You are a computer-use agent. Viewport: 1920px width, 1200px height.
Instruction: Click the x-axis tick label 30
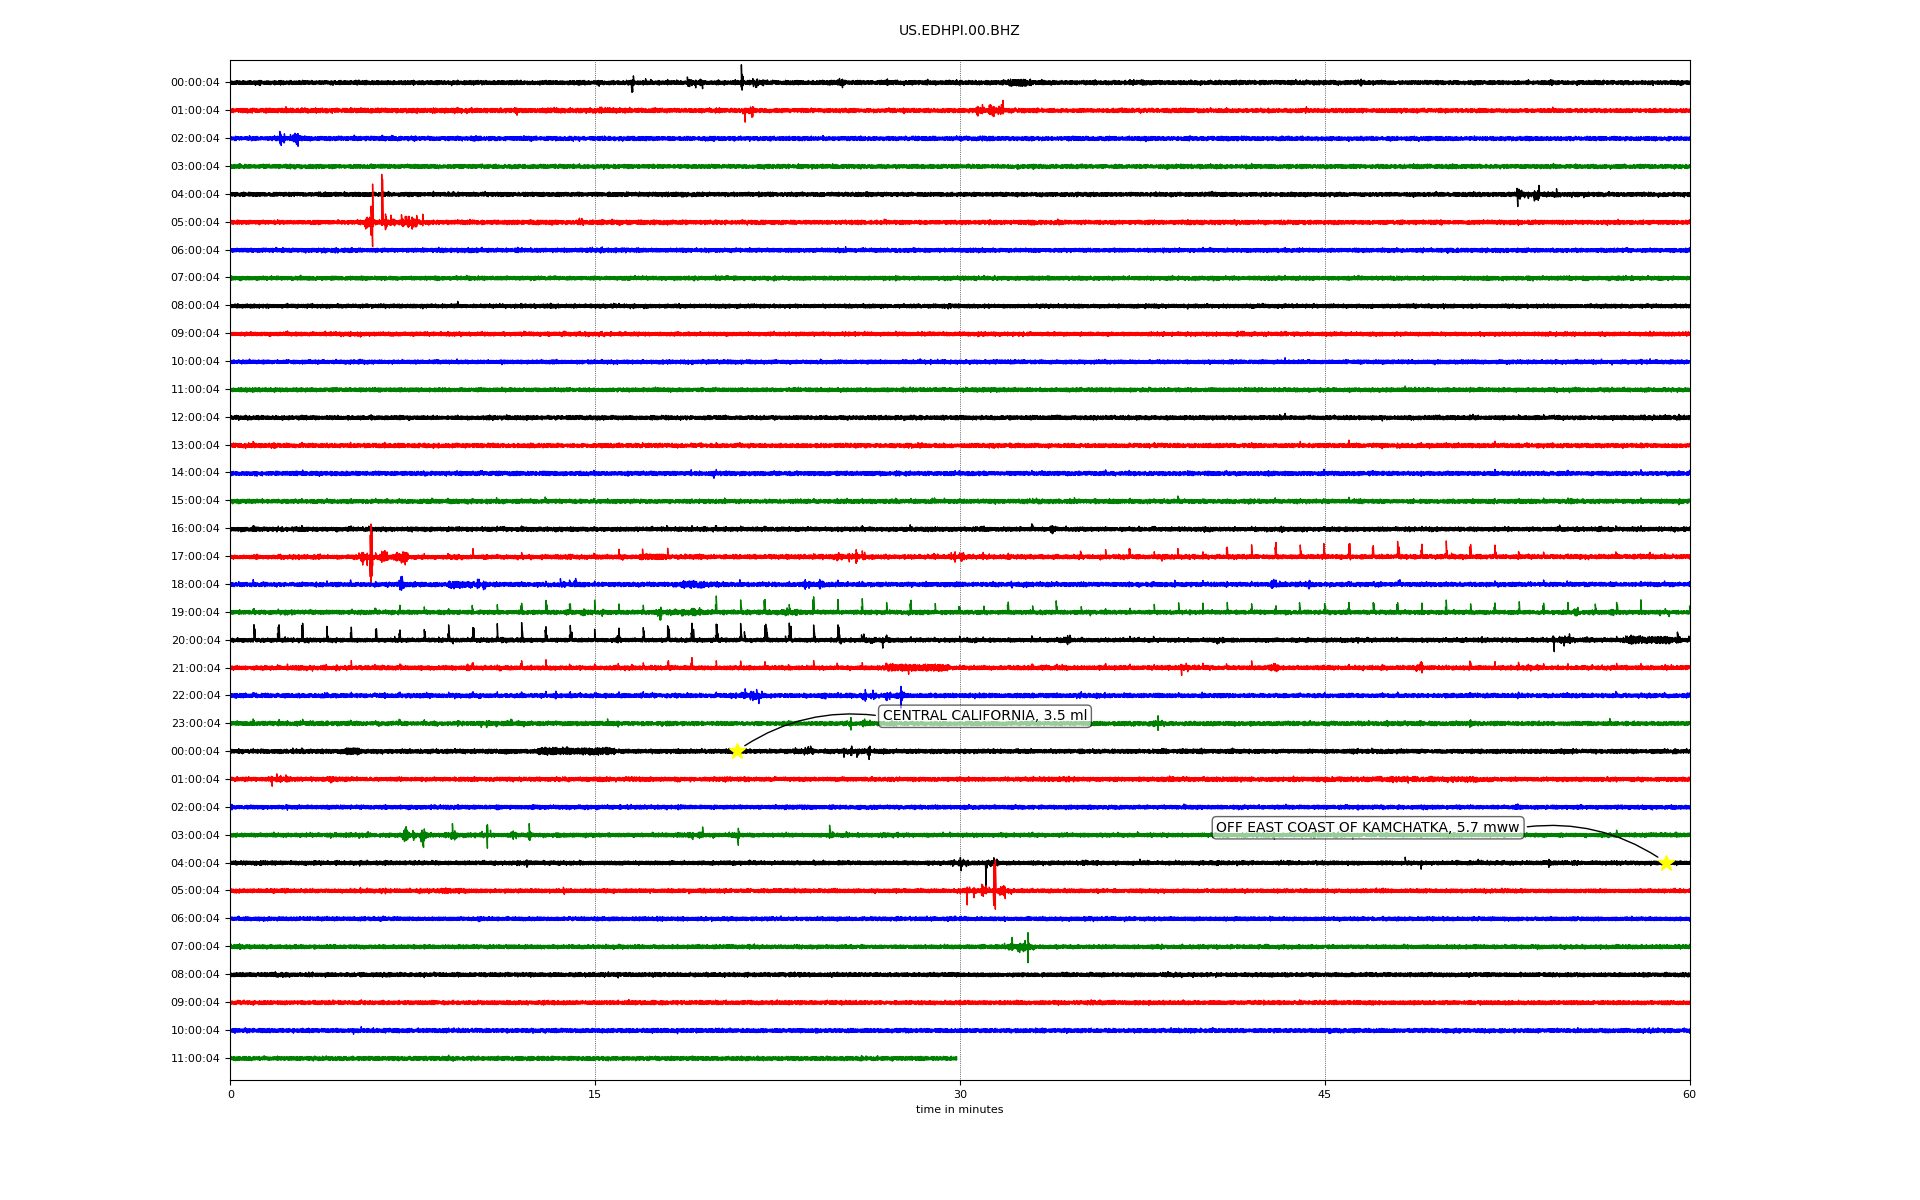(960, 1094)
